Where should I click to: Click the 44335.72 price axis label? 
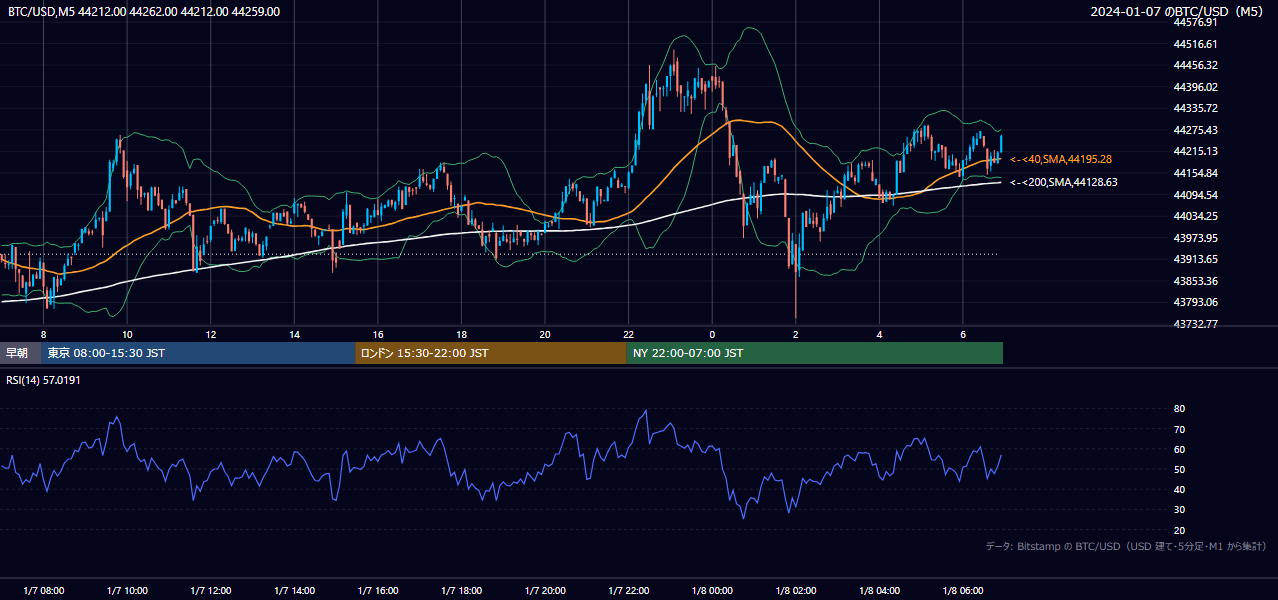coord(1195,108)
